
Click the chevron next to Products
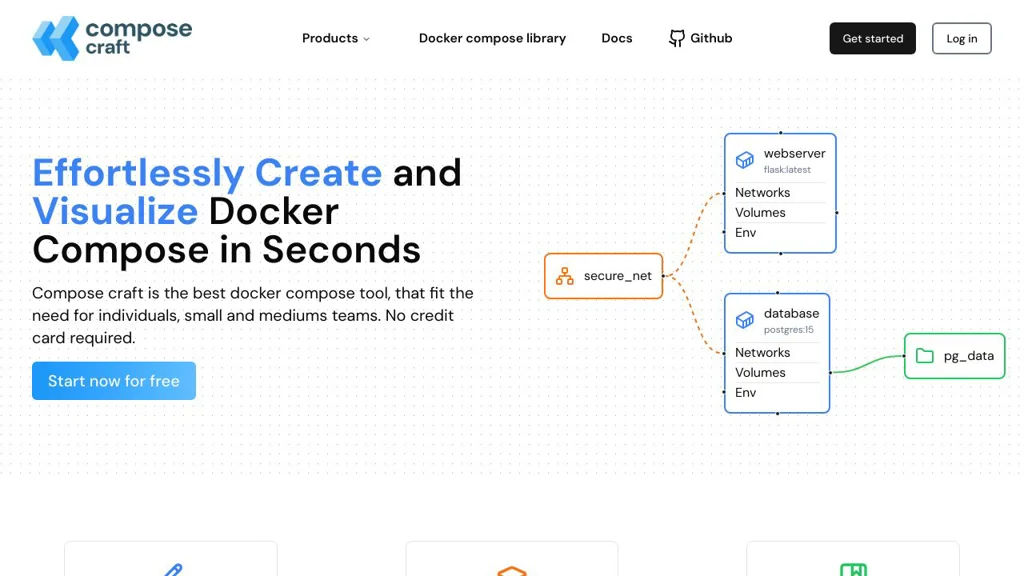tap(366, 39)
